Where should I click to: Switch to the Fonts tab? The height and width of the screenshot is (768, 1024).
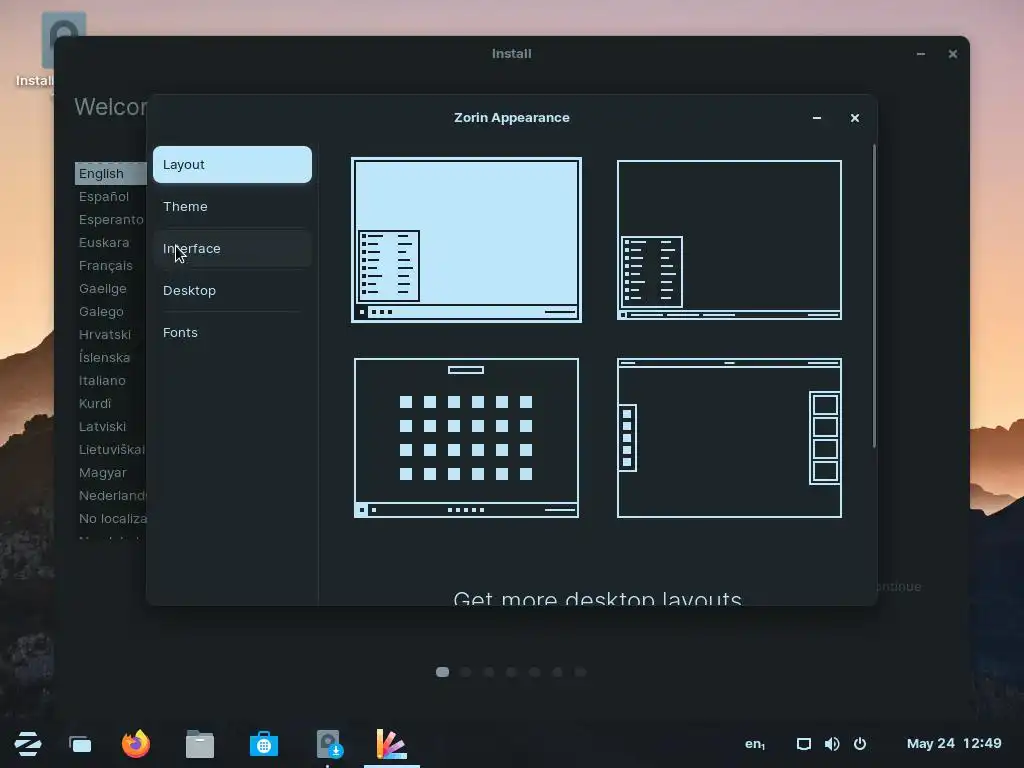232,332
